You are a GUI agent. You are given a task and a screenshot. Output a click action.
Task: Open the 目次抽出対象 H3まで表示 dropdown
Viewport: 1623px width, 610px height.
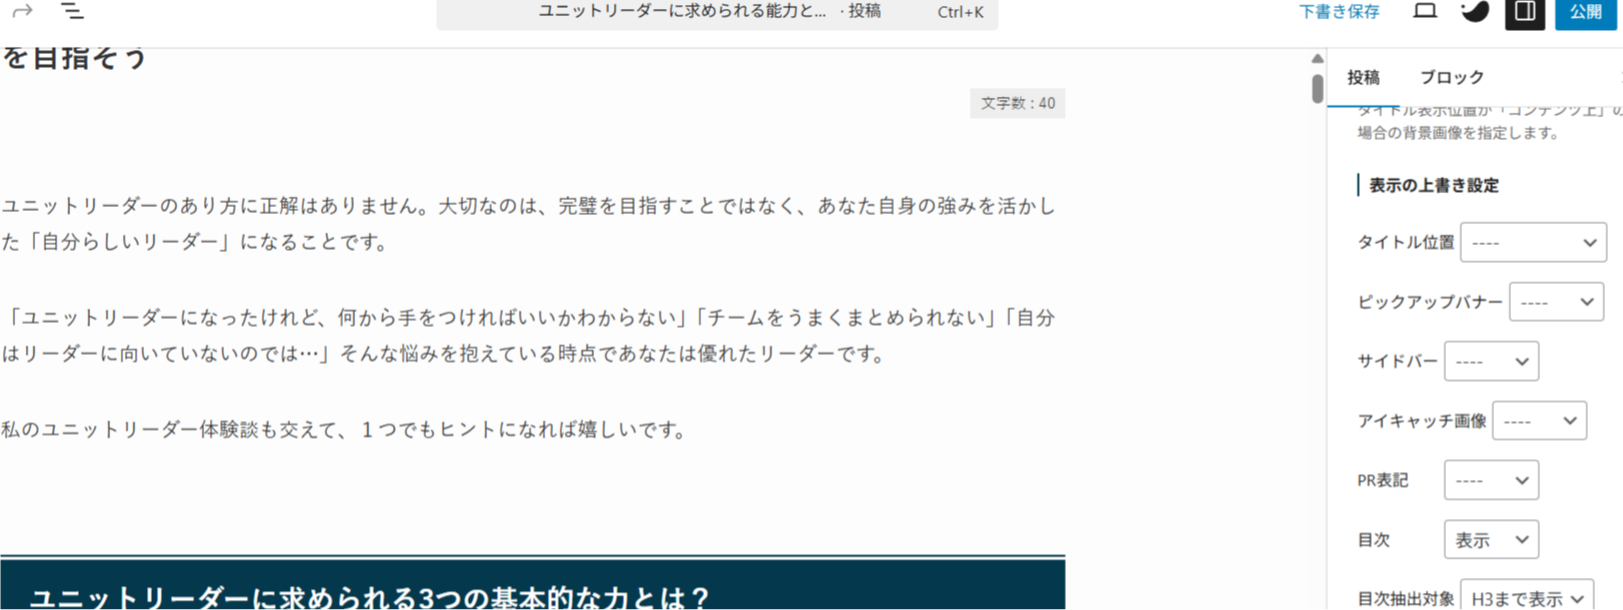(1527, 596)
